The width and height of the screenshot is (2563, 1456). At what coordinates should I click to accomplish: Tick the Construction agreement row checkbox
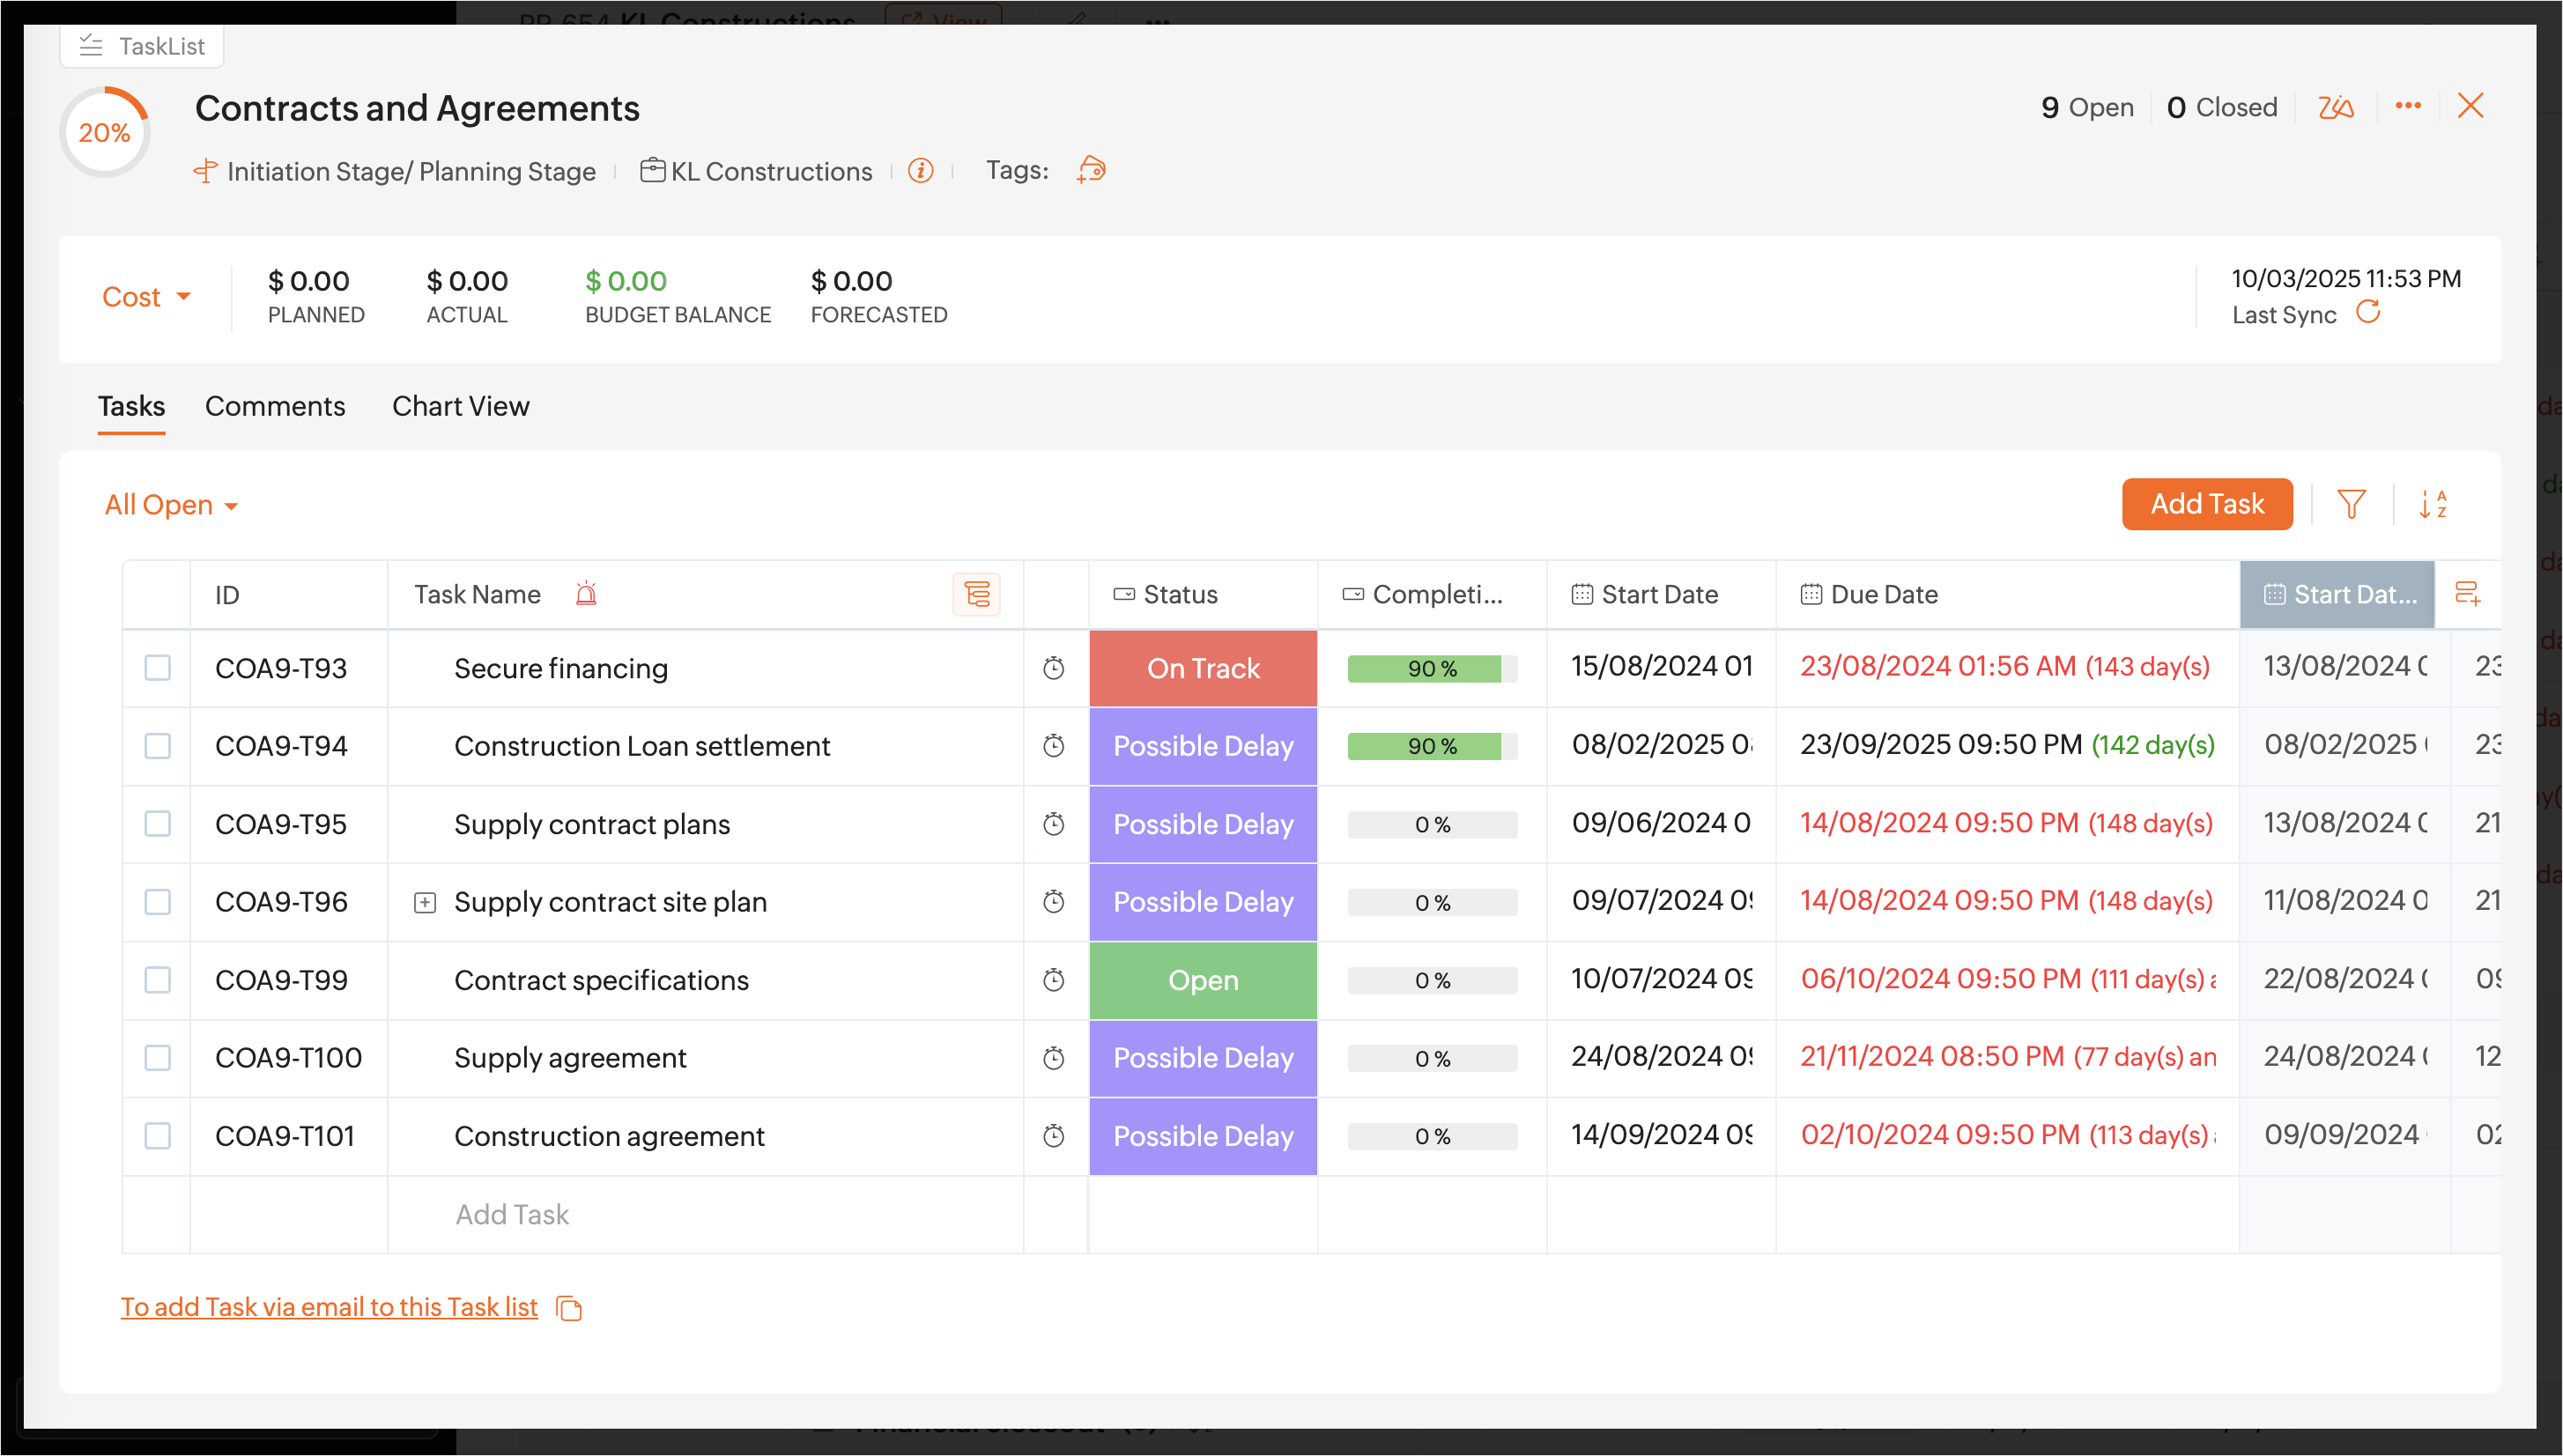click(x=158, y=1136)
